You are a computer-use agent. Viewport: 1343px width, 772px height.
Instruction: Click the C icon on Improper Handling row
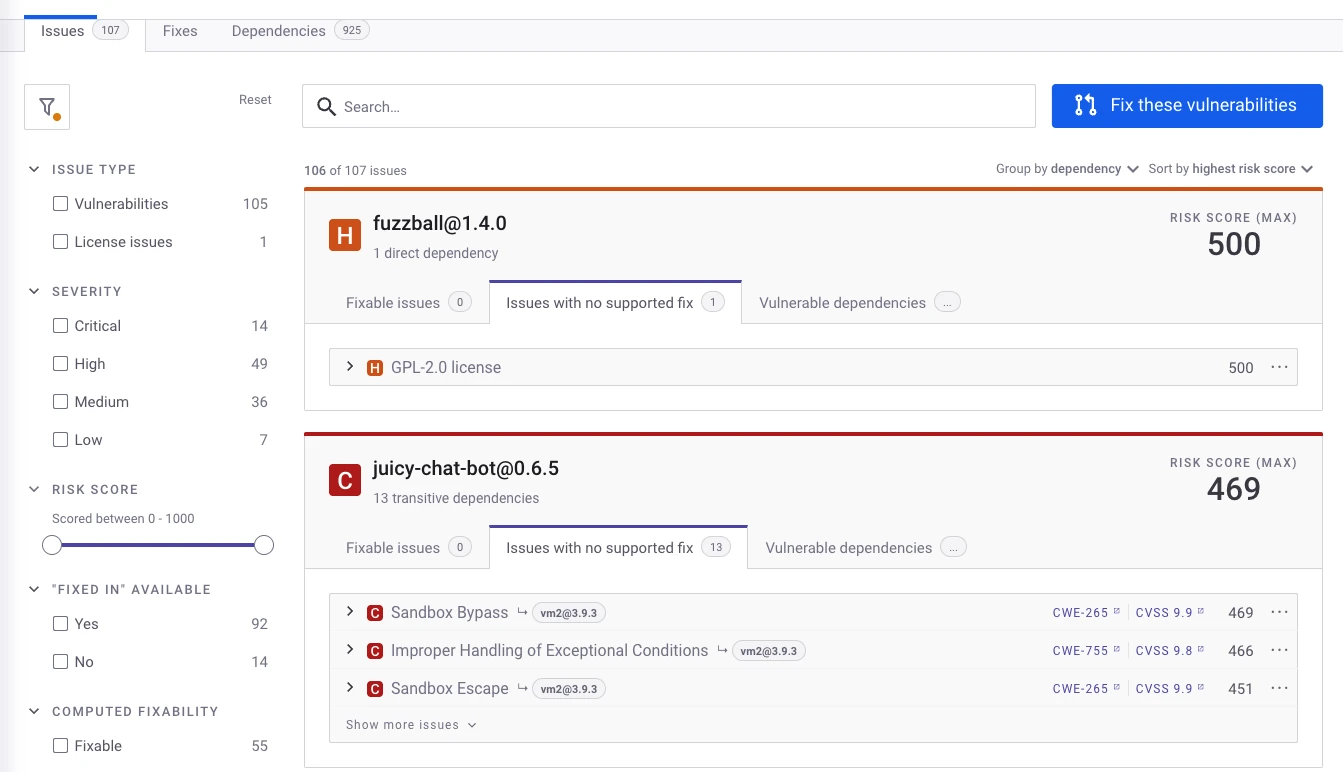375,651
